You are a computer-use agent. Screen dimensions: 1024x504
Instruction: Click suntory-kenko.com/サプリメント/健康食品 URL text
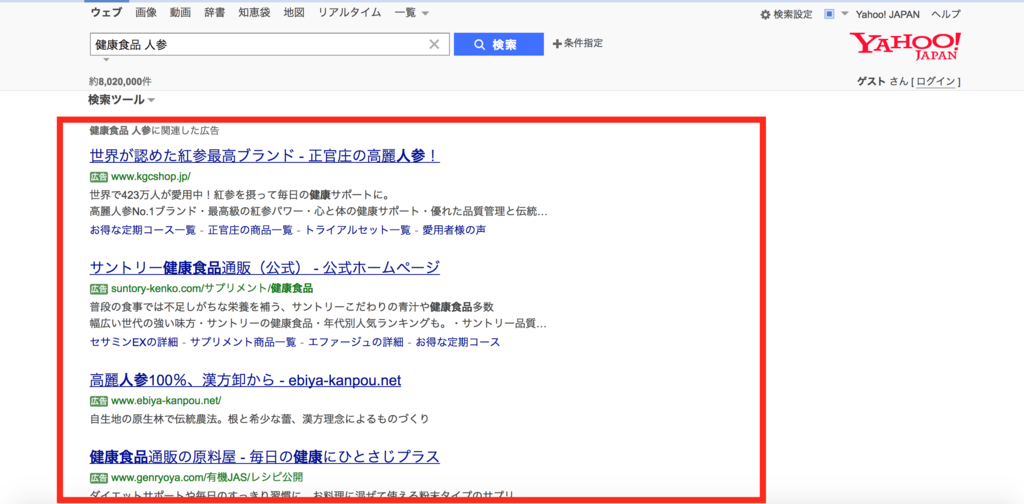[x=212, y=289]
